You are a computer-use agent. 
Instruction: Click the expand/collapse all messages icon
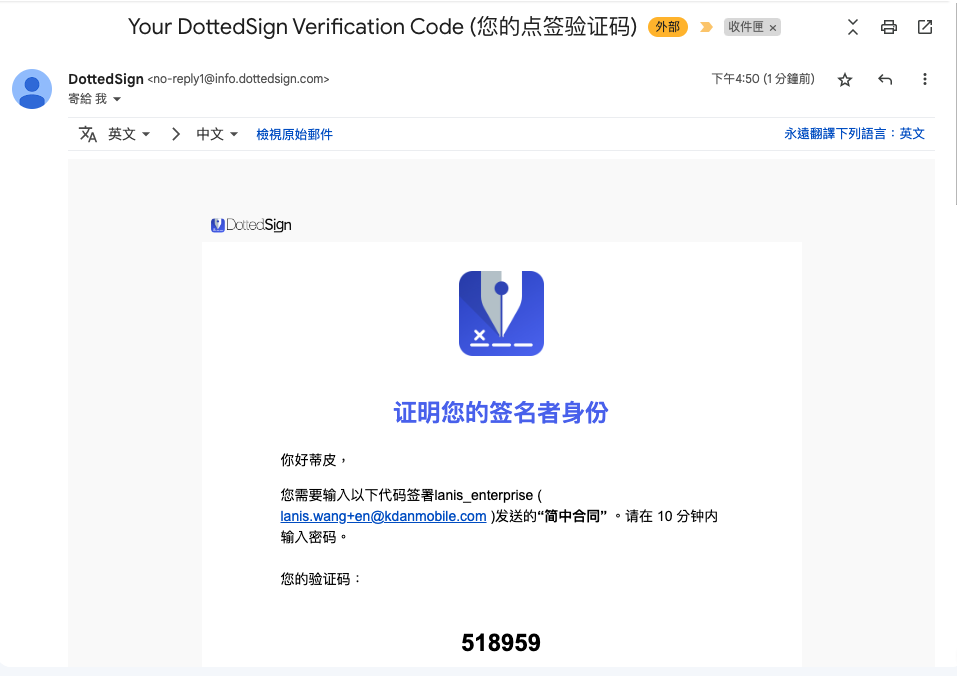(x=853, y=27)
